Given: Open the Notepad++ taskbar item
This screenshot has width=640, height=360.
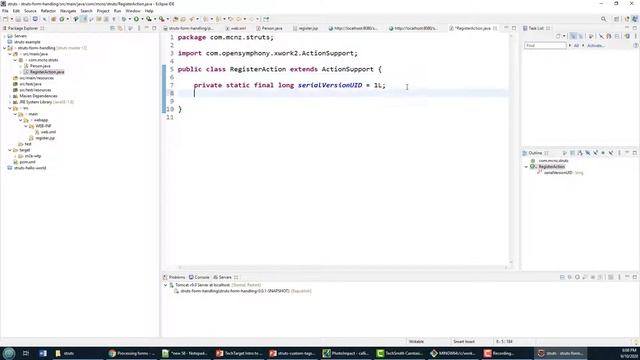Looking at the screenshot, I should coord(185,353).
